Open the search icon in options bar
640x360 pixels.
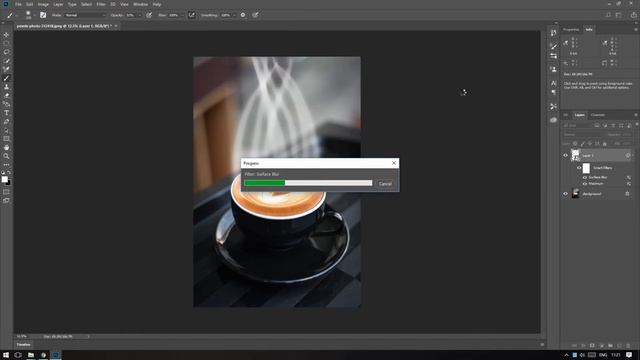click(608, 15)
